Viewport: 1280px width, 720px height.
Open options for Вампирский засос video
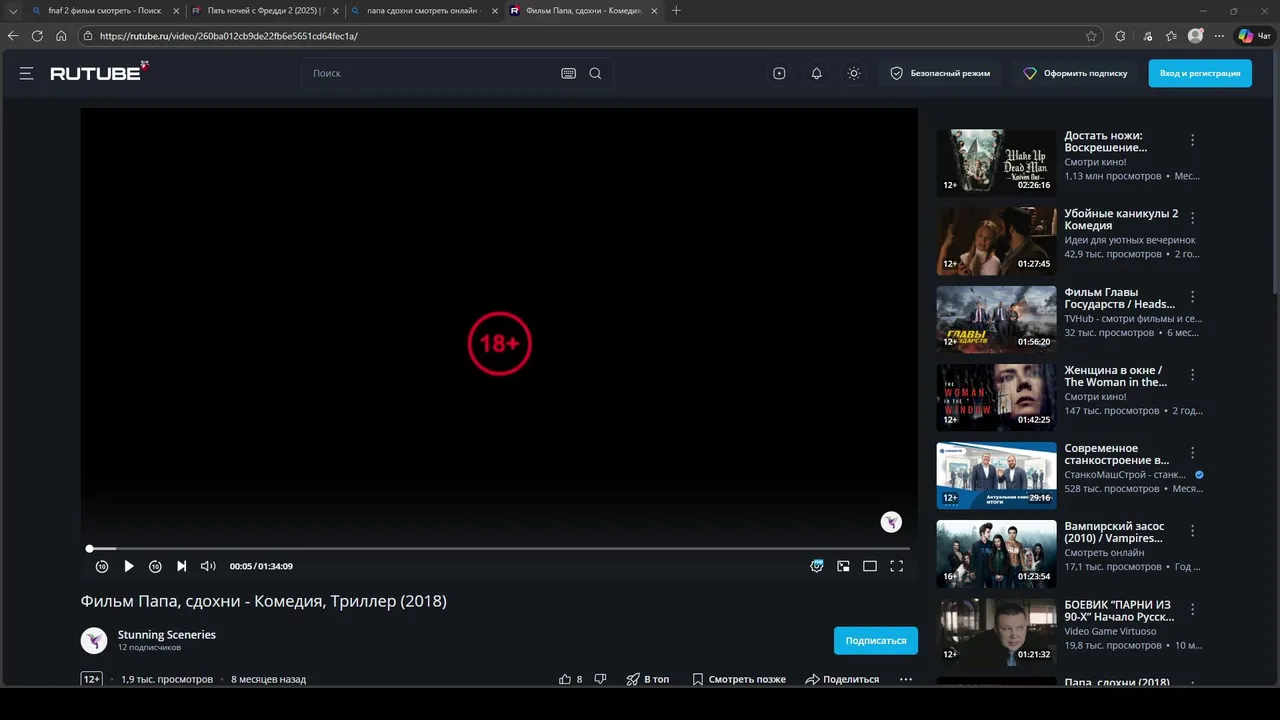point(1192,531)
